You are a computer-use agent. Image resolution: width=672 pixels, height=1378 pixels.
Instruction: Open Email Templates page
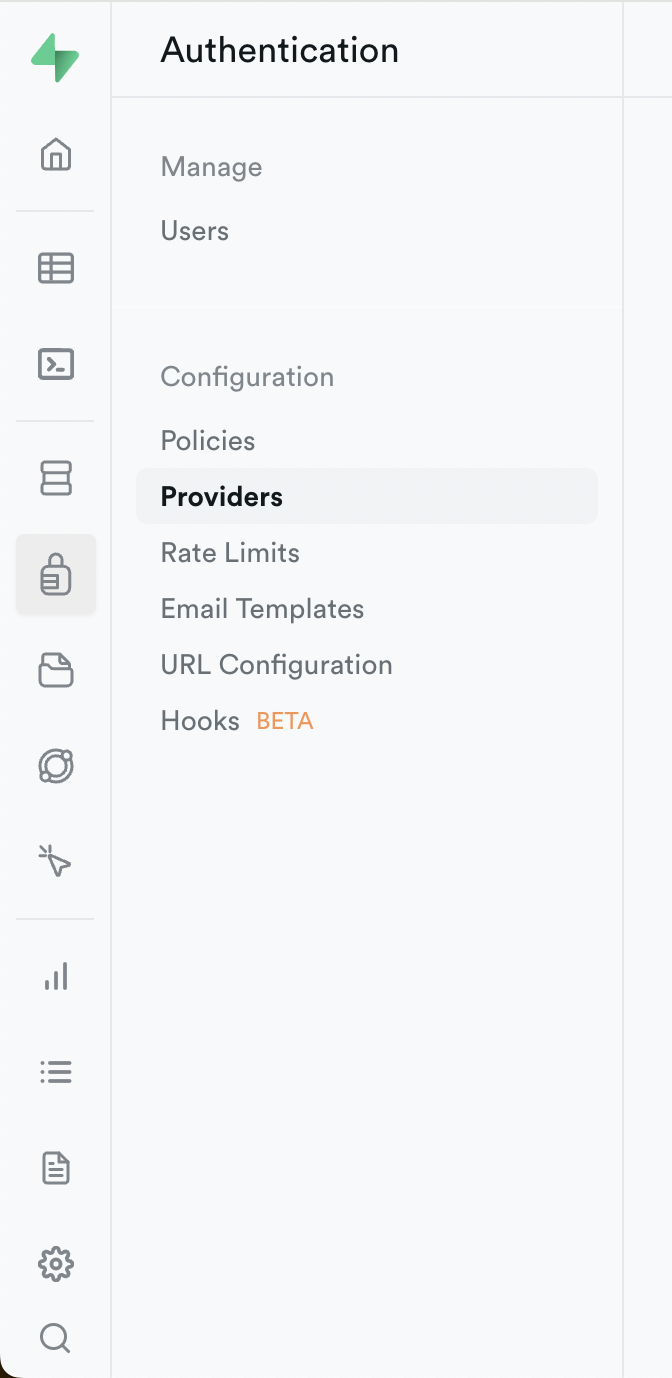pyautogui.click(x=262, y=609)
